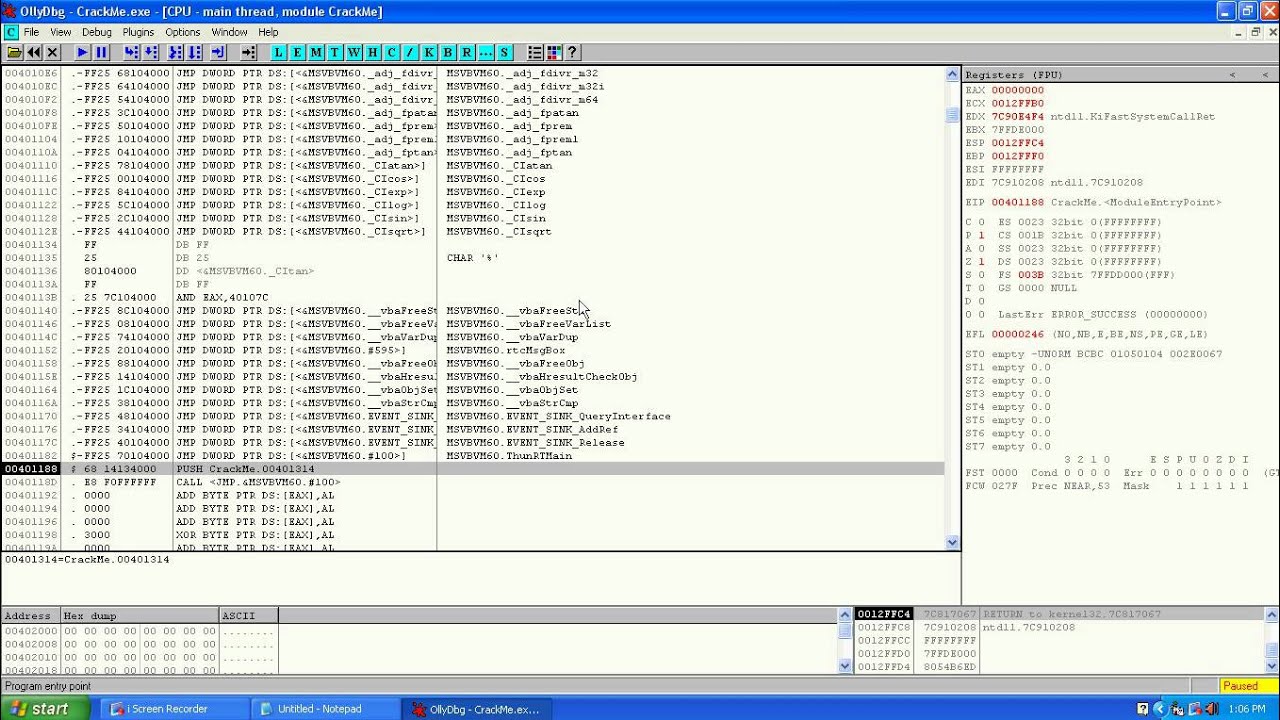
Task: Click the dump Address column header
Action: click(x=30, y=616)
